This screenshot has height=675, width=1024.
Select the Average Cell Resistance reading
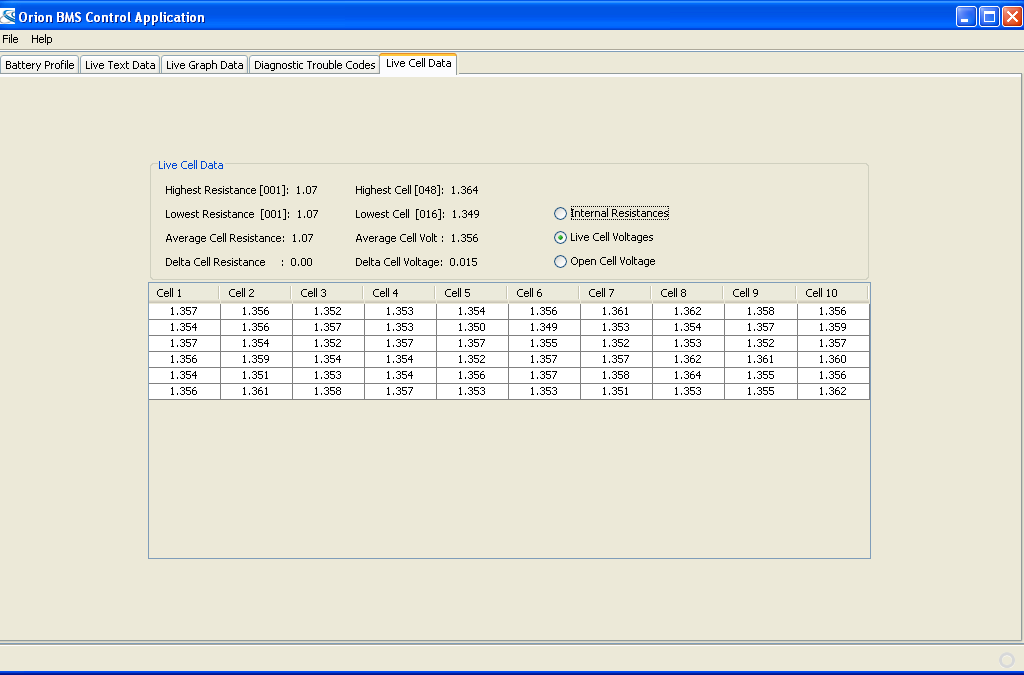pos(239,238)
